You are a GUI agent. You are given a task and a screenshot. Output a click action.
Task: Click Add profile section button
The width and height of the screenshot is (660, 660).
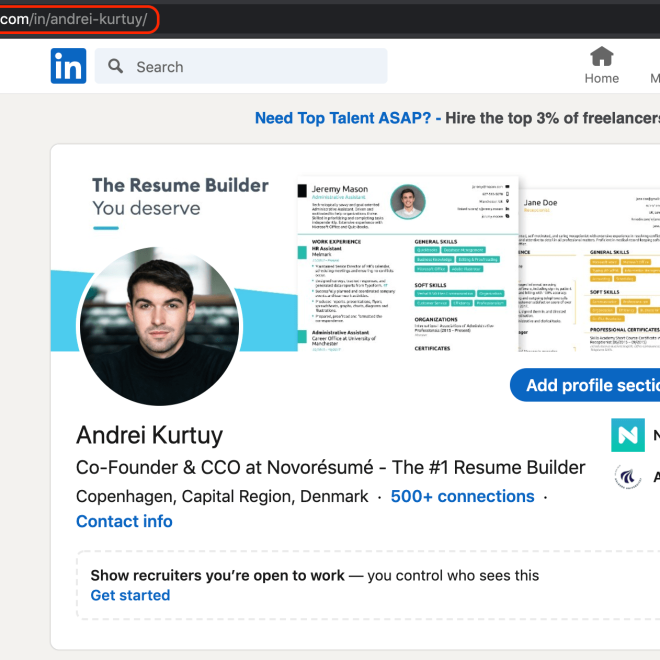(585, 385)
